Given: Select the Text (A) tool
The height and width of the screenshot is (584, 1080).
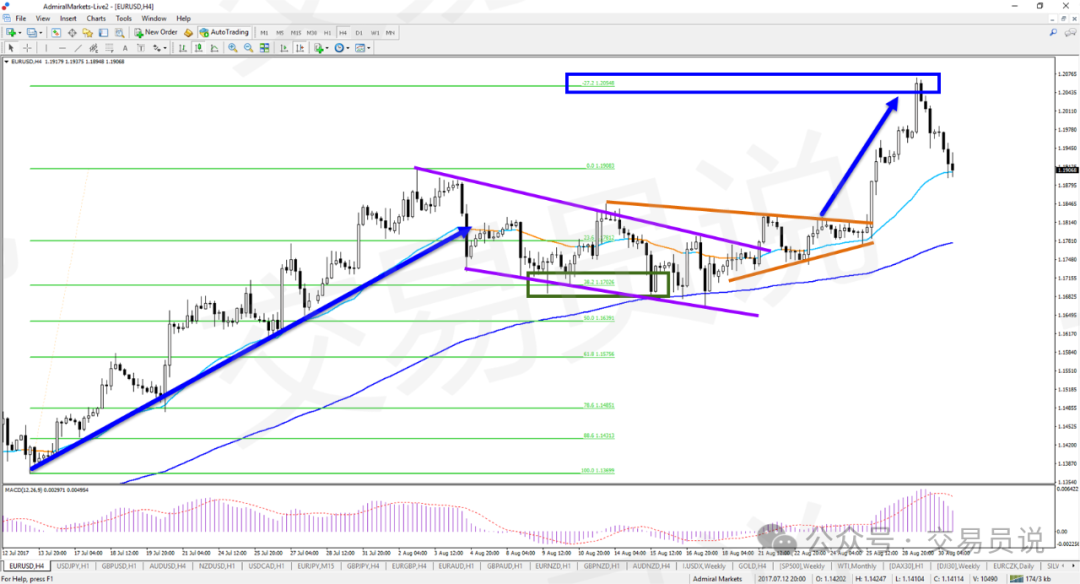Looking at the screenshot, I should pyautogui.click(x=125, y=48).
